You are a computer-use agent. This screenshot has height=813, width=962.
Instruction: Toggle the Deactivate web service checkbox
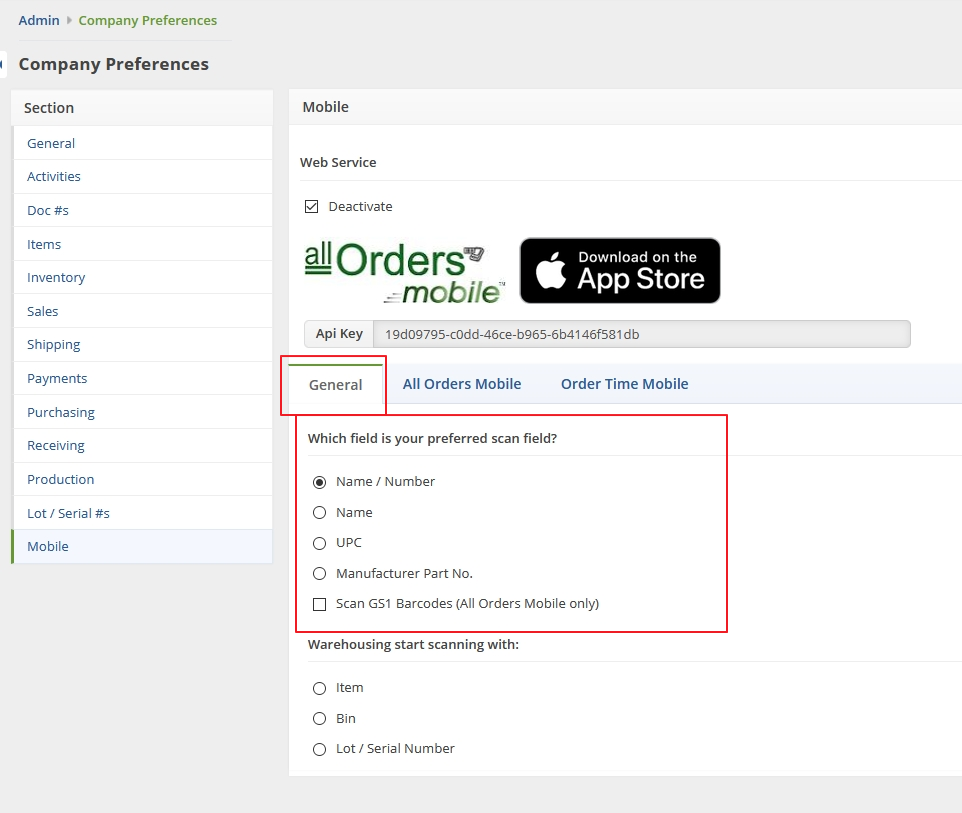click(x=312, y=207)
